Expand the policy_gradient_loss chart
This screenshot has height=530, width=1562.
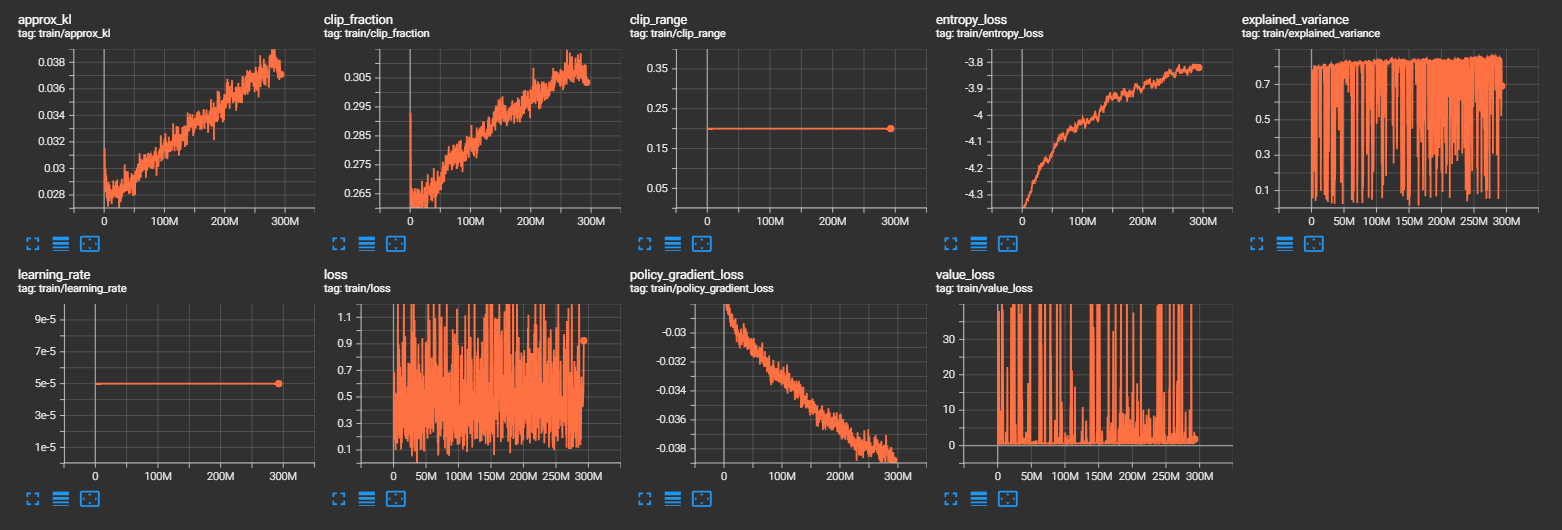pyautogui.click(x=644, y=497)
